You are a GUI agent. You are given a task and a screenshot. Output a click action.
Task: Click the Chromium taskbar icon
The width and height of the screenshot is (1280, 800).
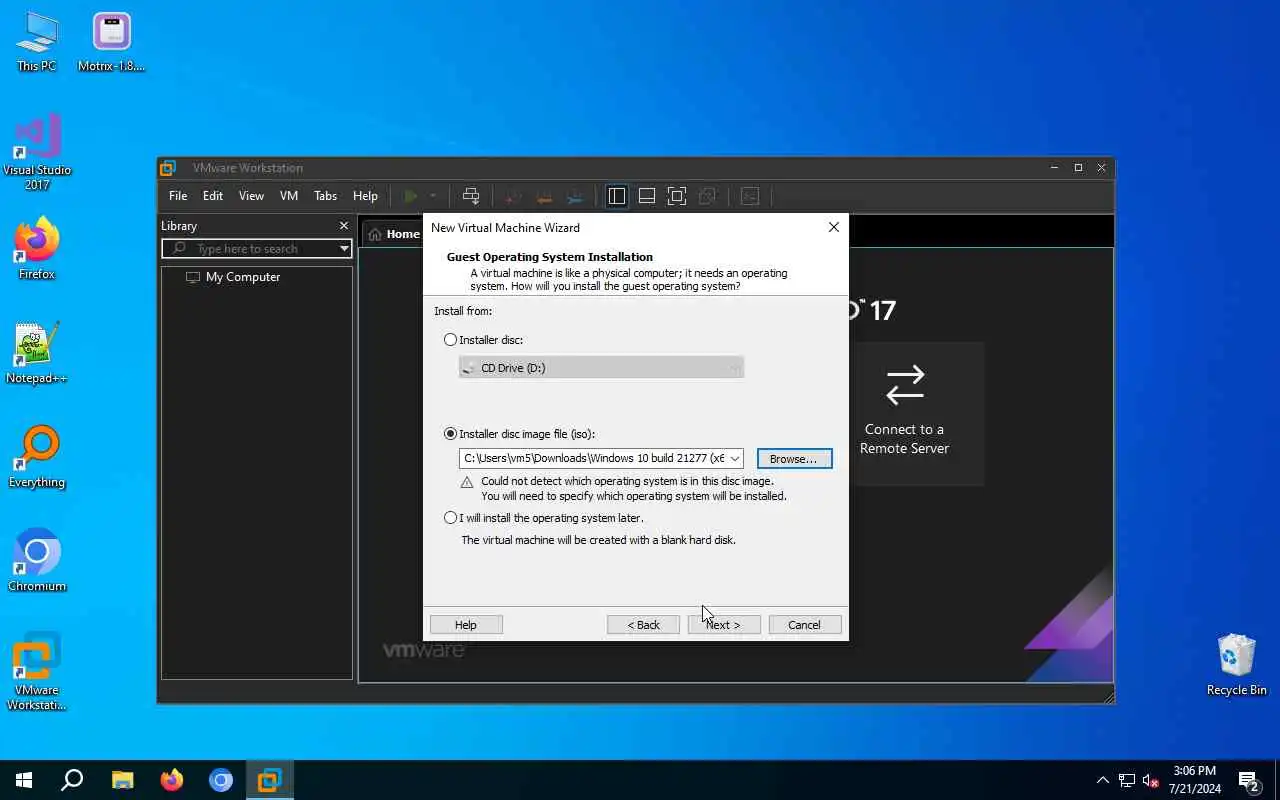pos(221,780)
